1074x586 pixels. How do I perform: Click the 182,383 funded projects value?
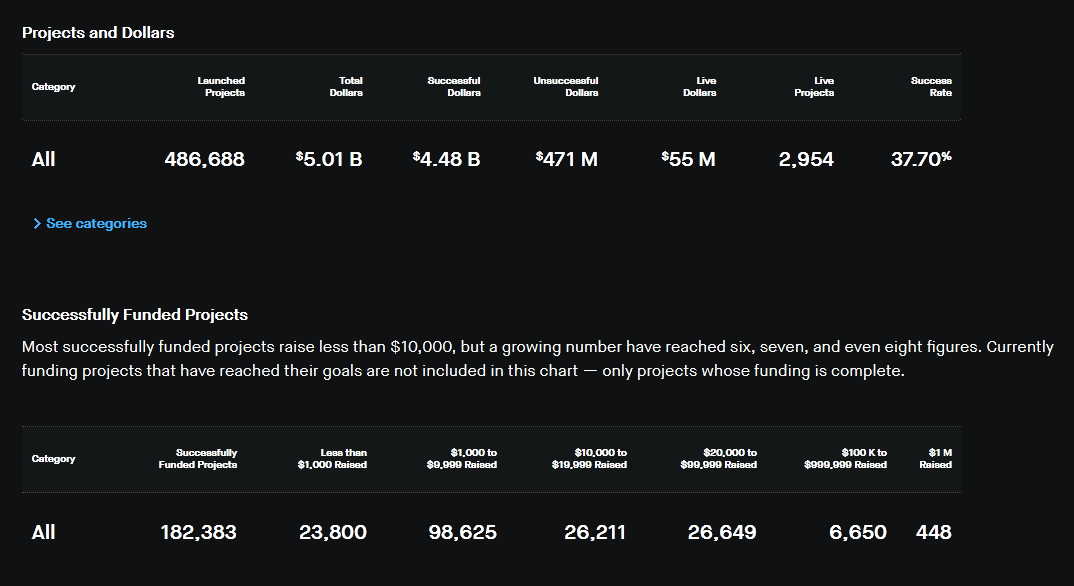pyautogui.click(x=199, y=532)
